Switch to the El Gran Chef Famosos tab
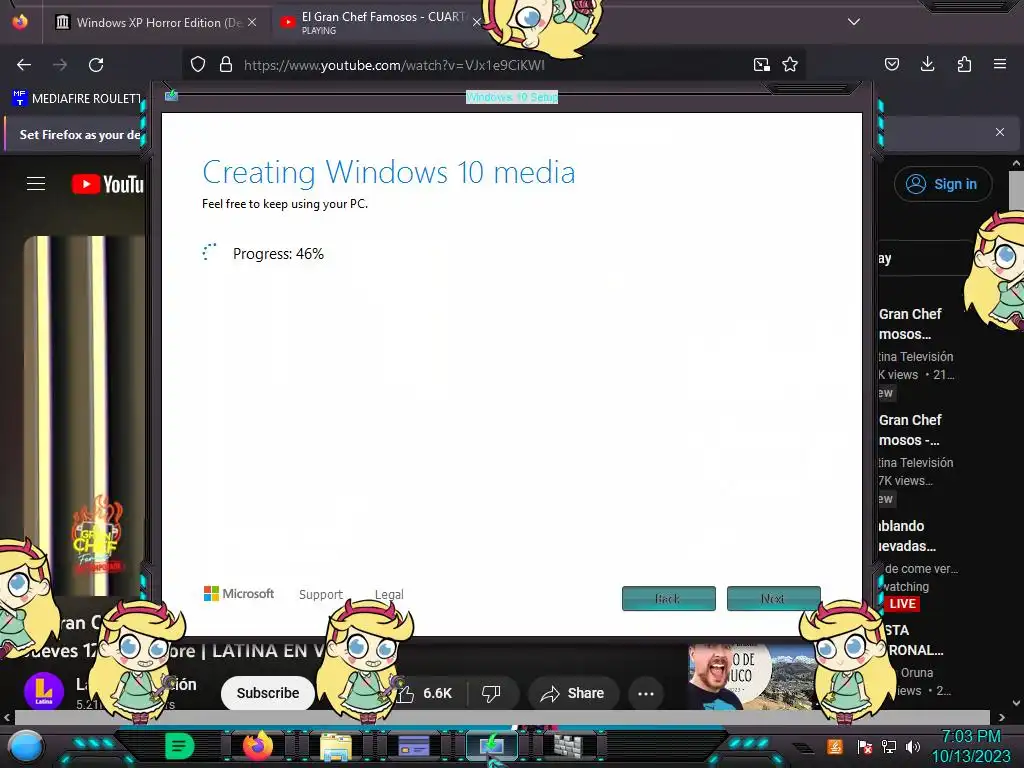The height and width of the screenshot is (768, 1024). (381, 22)
